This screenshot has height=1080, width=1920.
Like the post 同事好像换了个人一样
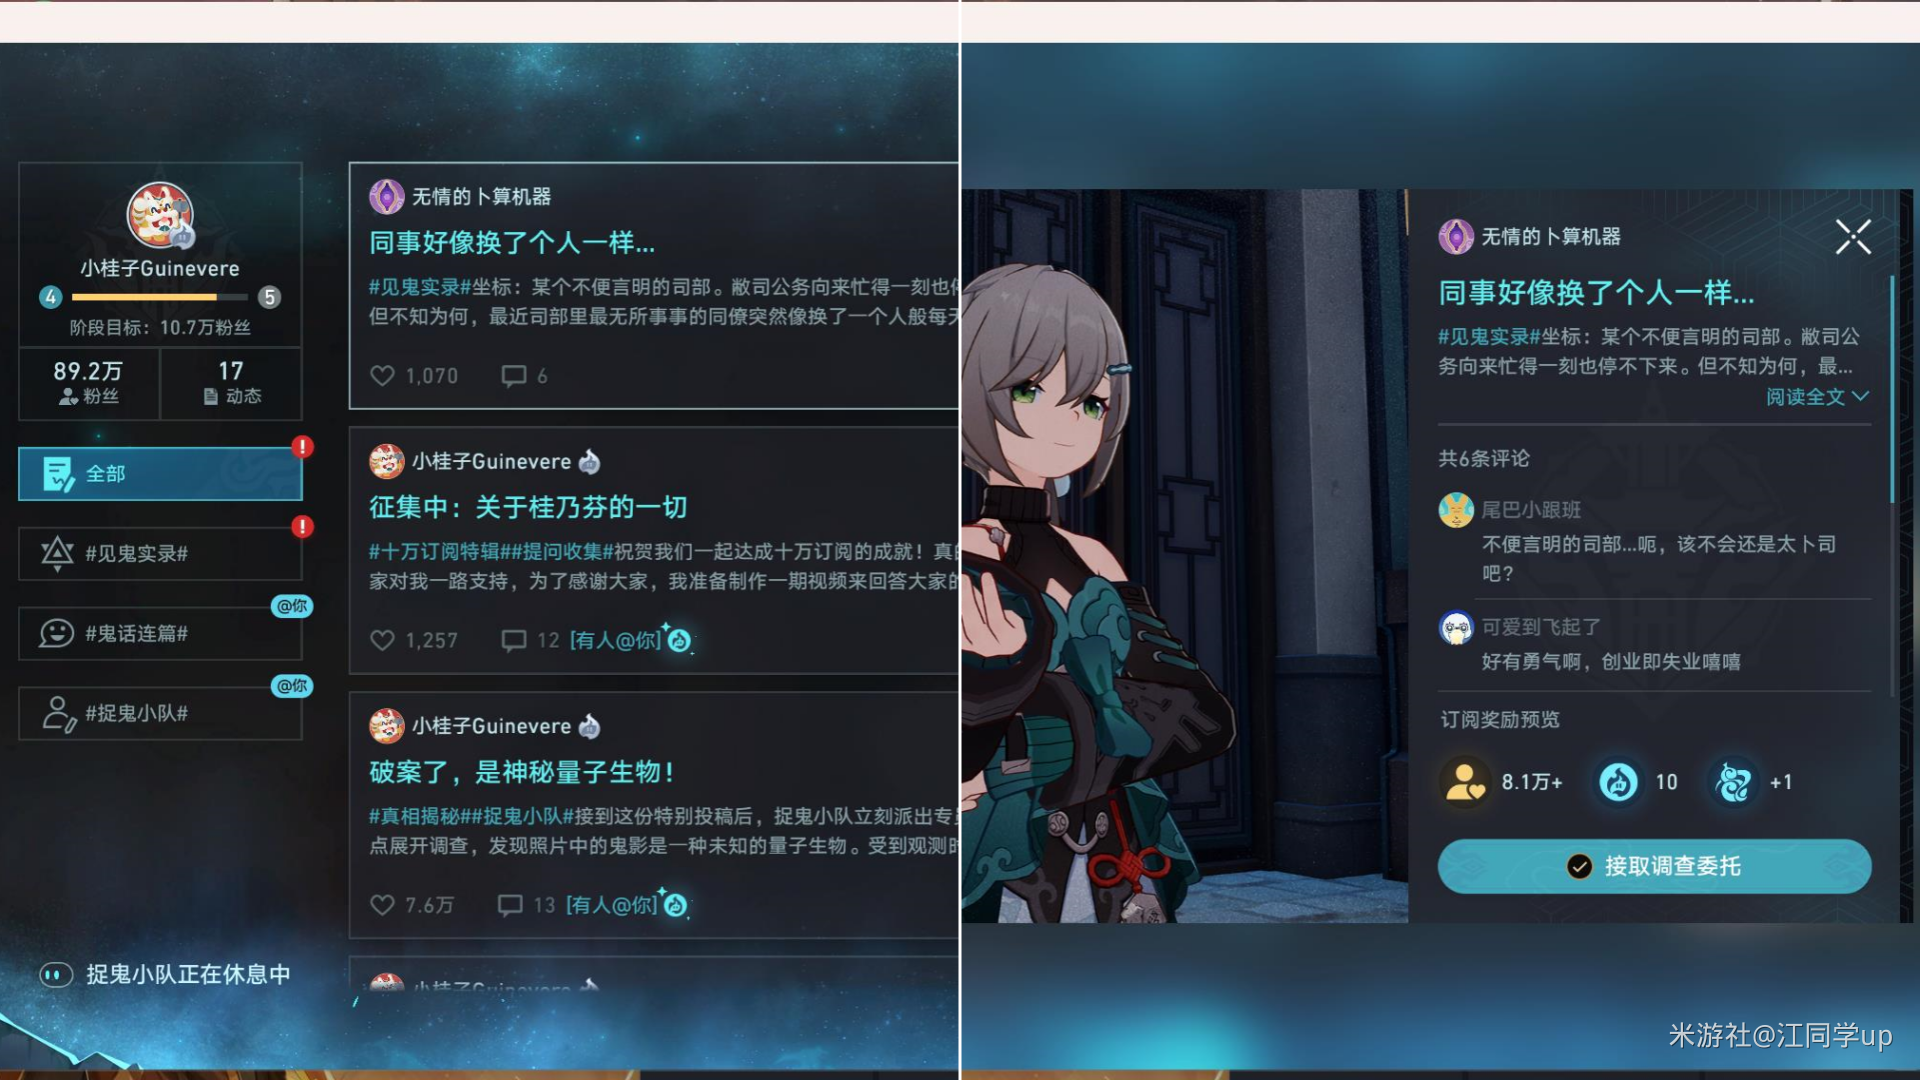(382, 376)
